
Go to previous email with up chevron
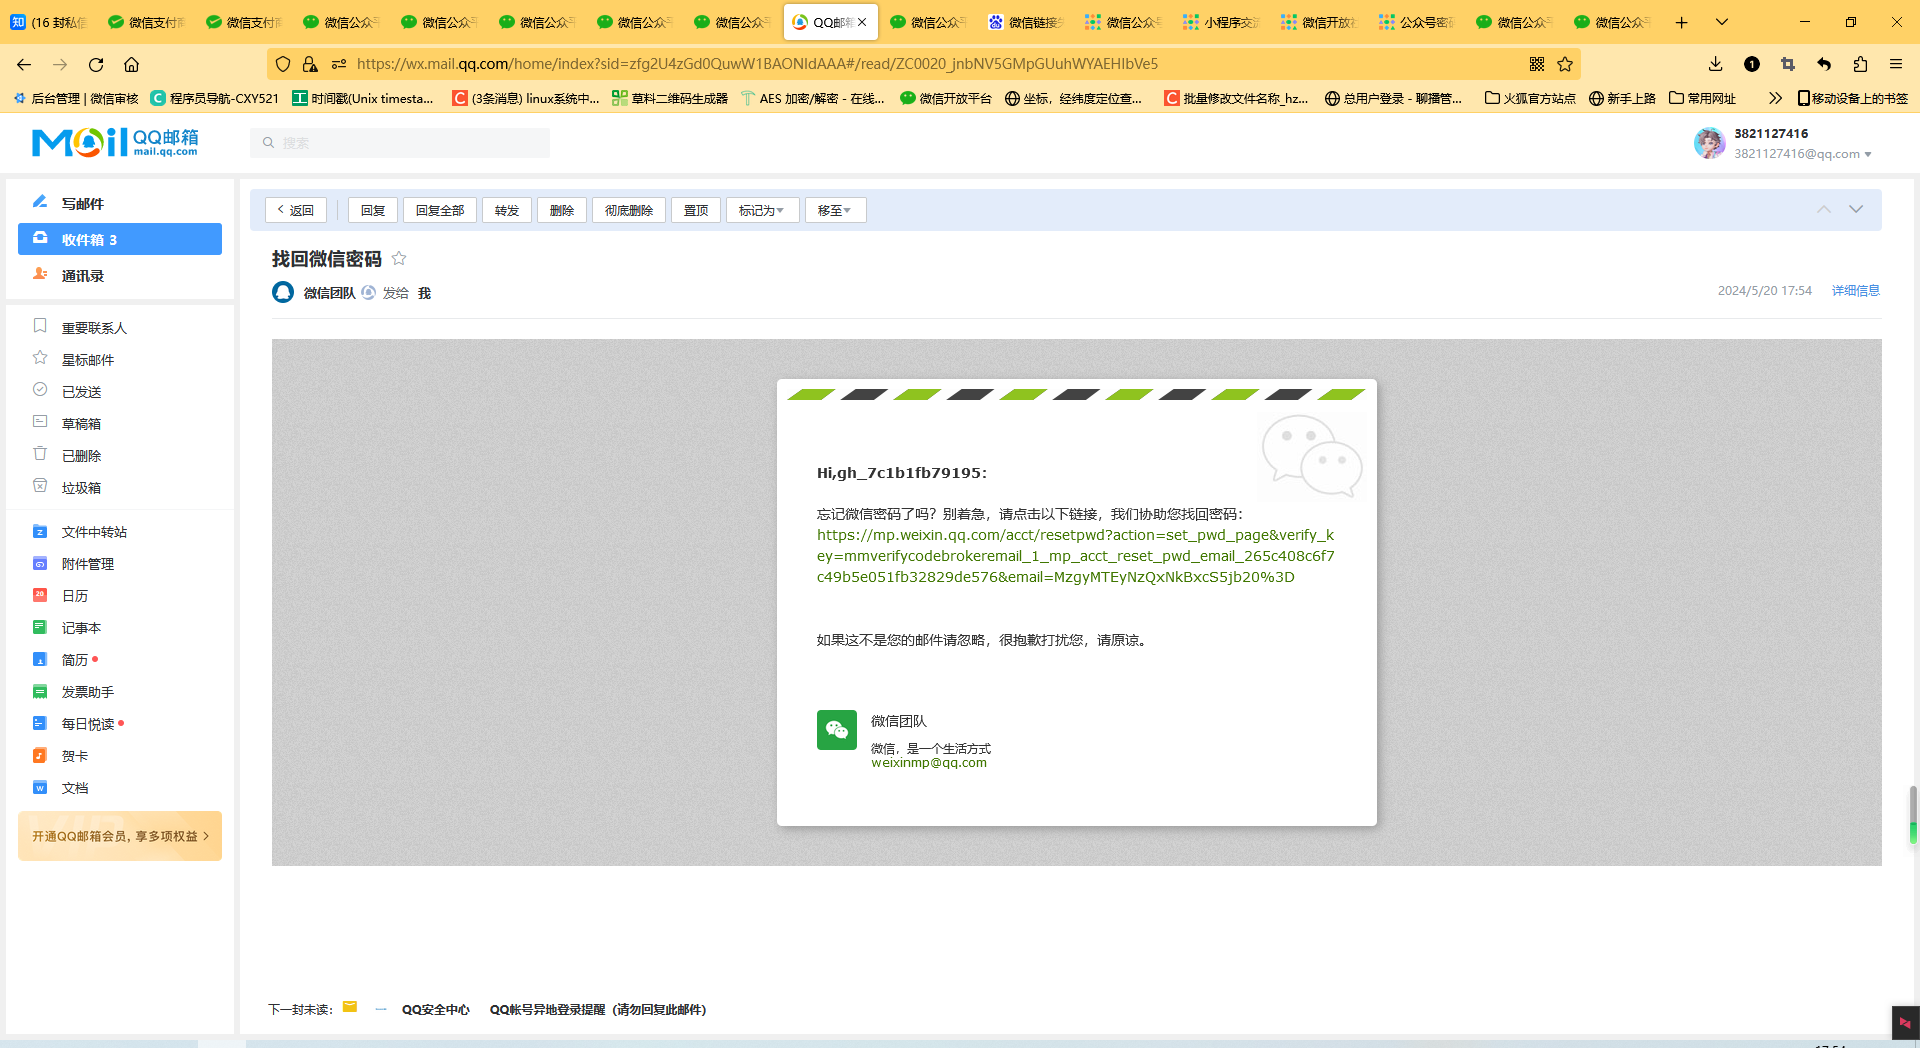(x=1824, y=209)
